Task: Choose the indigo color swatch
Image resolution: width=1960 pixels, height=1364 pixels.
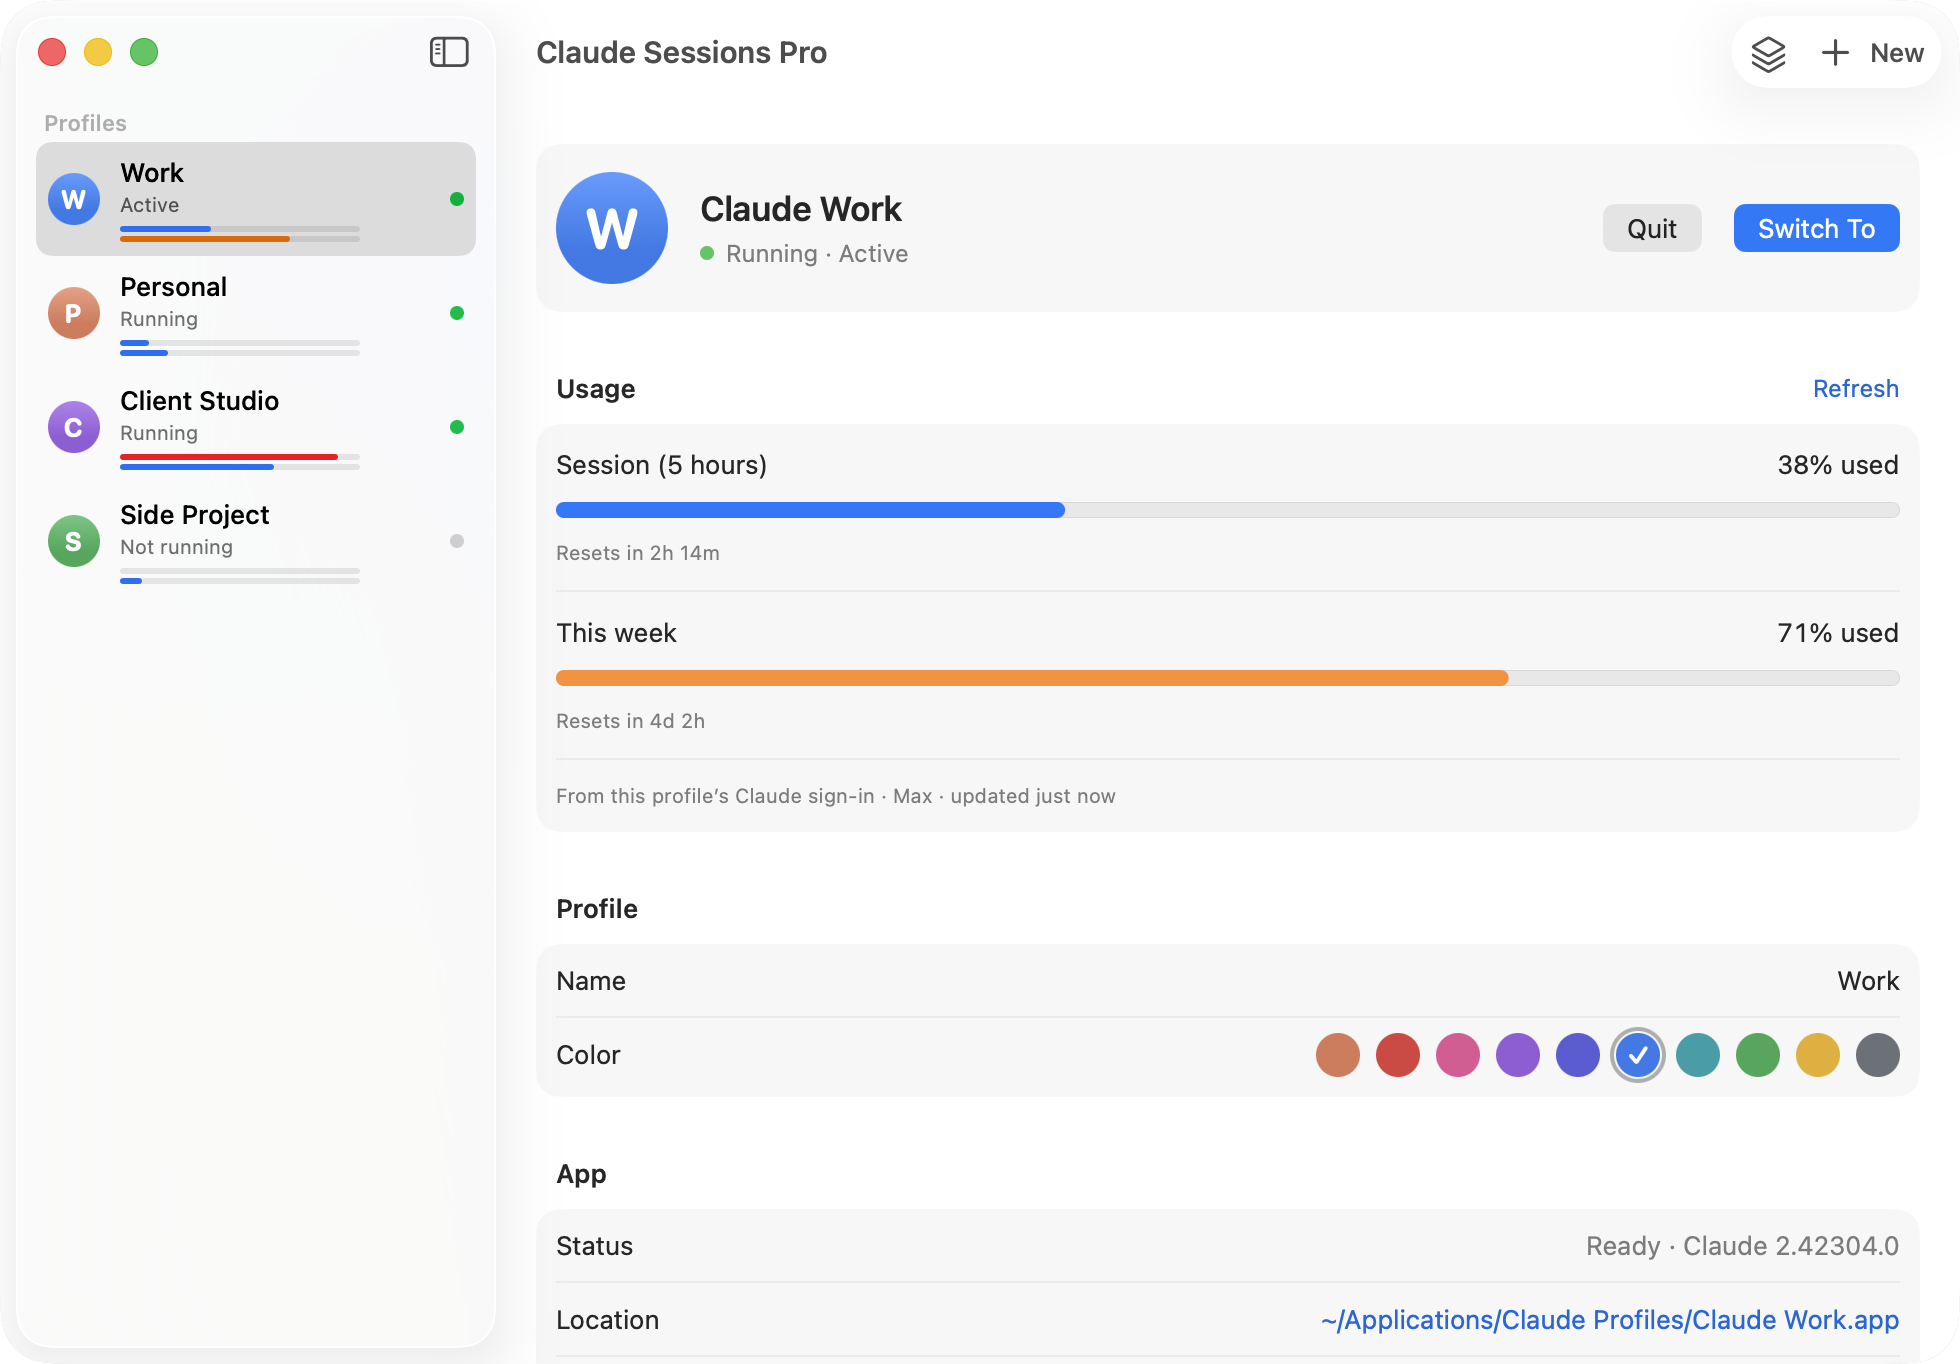Action: 1578,1055
